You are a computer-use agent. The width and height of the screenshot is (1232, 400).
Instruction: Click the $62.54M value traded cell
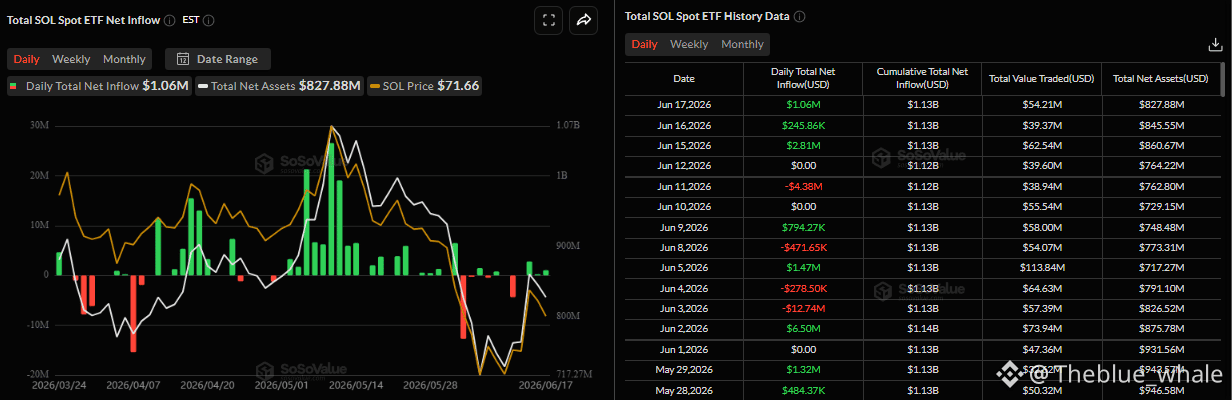(1041, 145)
